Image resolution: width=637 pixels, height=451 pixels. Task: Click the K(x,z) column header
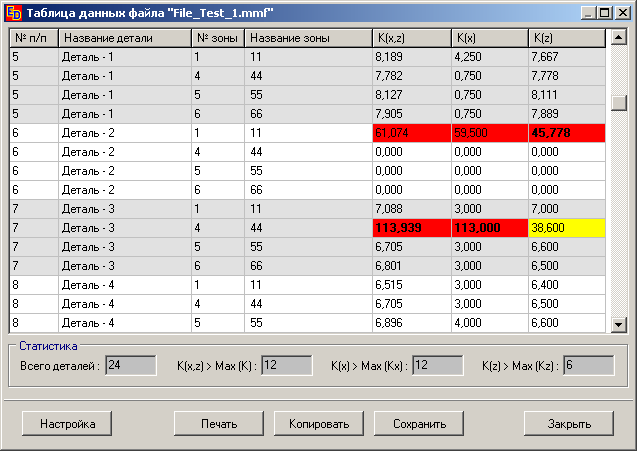pos(410,38)
